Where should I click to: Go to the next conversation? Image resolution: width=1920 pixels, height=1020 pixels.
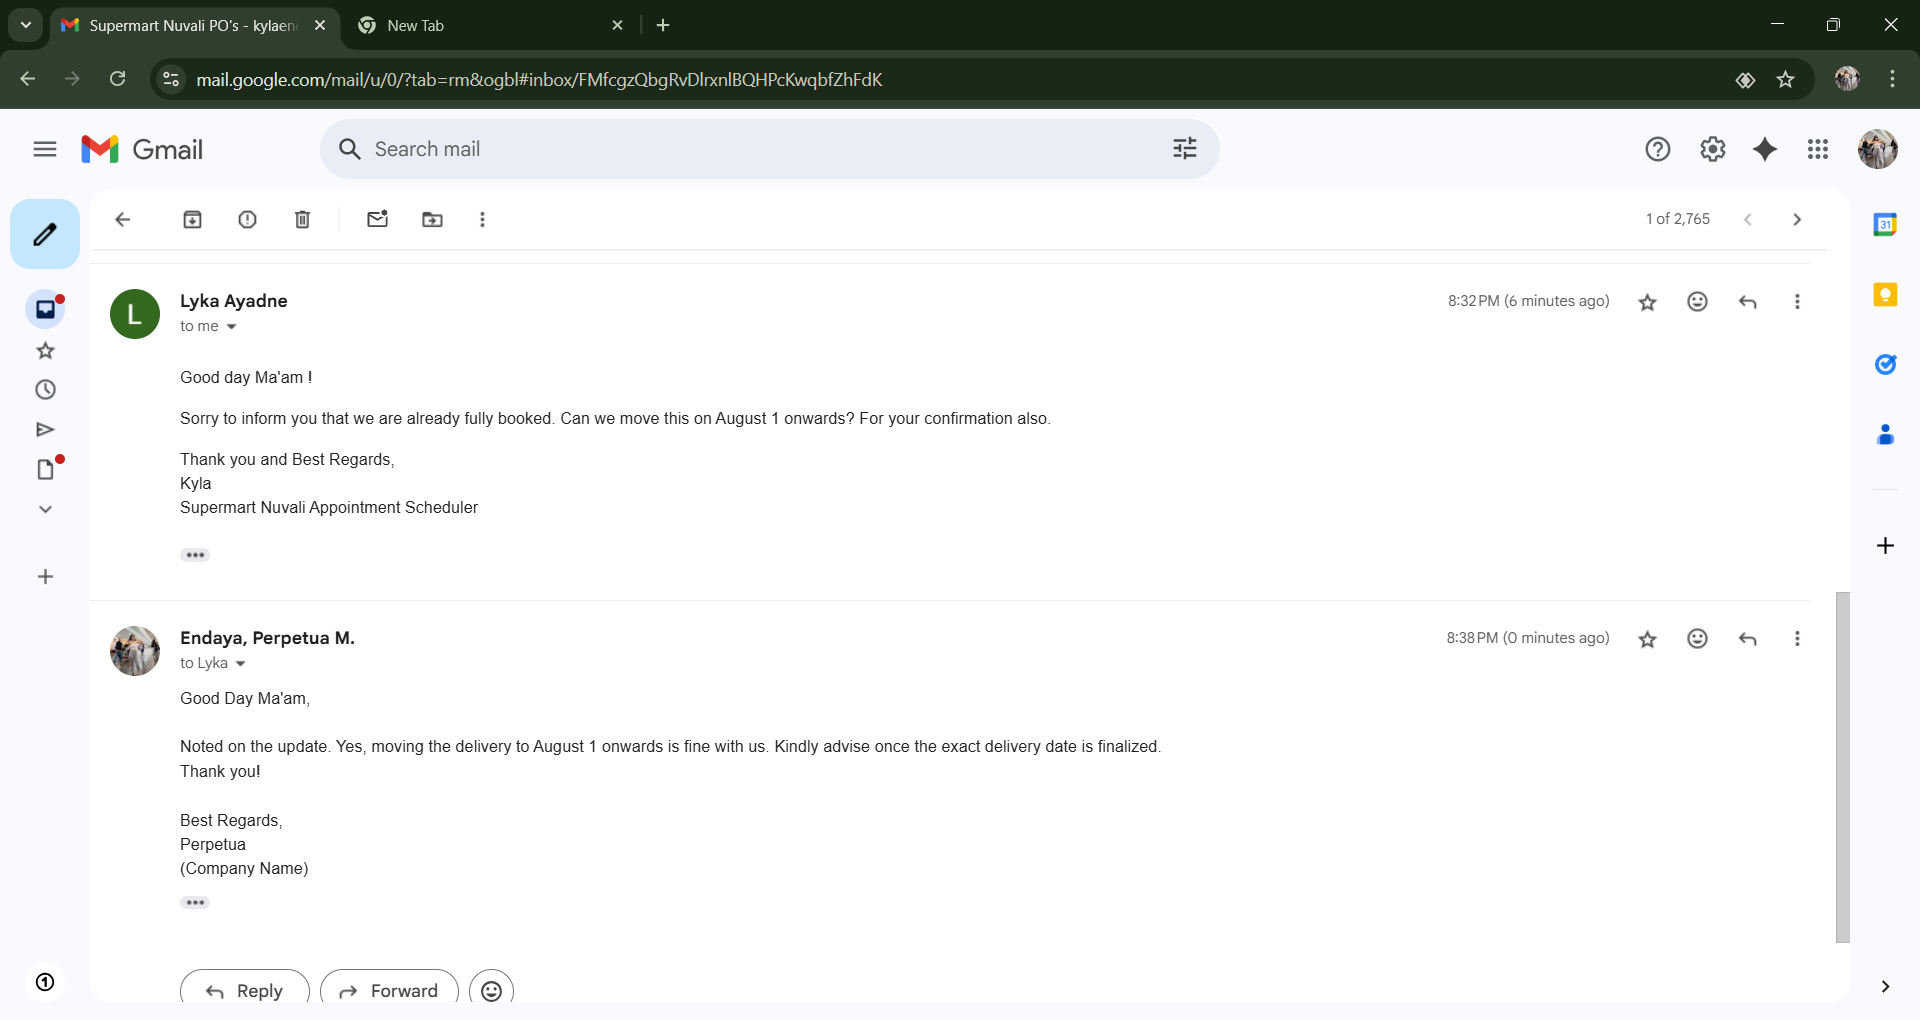tap(1797, 219)
